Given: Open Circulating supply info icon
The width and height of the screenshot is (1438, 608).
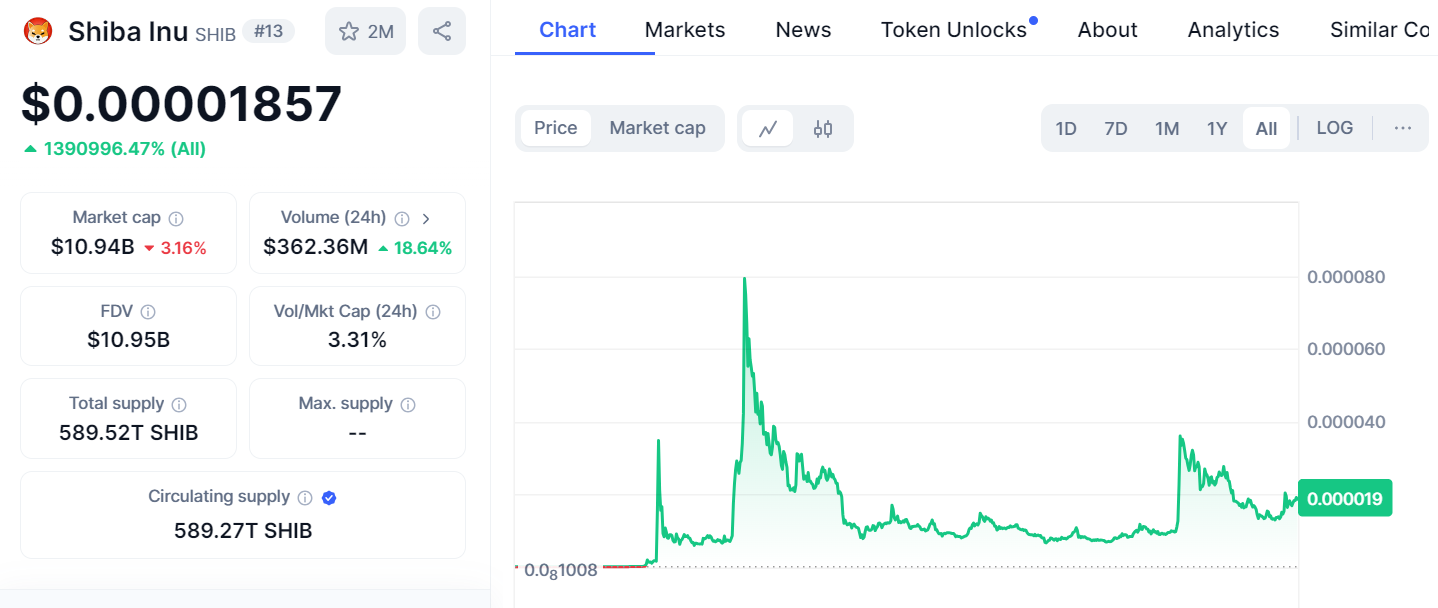Looking at the screenshot, I should click(x=305, y=498).
